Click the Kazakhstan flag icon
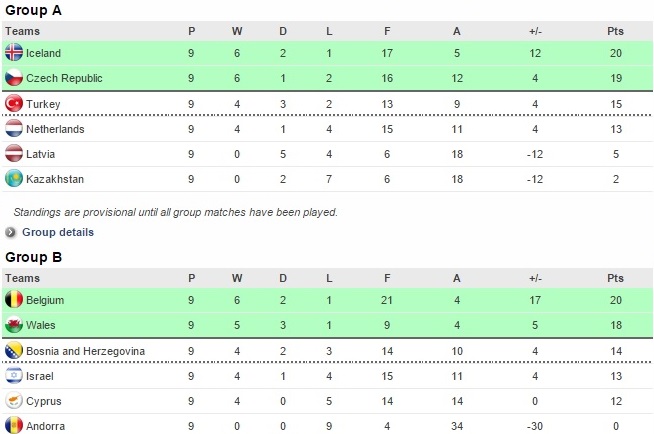The width and height of the screenshot is (654, 434). coord(14,179)
